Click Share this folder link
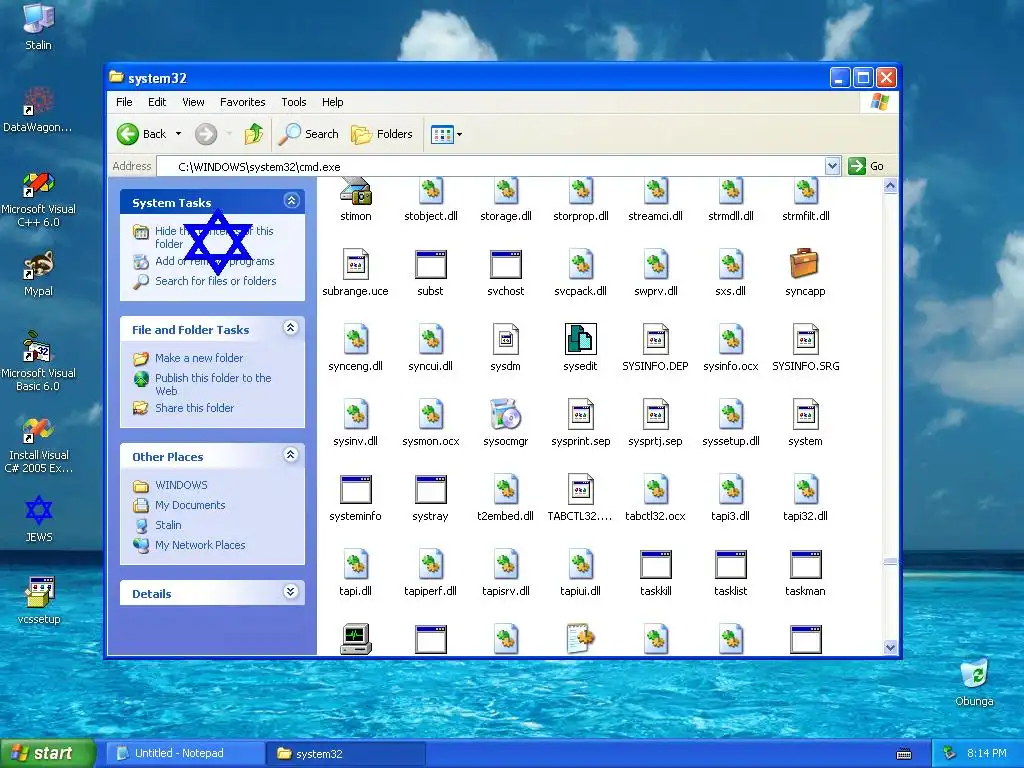 click(194, 408)
